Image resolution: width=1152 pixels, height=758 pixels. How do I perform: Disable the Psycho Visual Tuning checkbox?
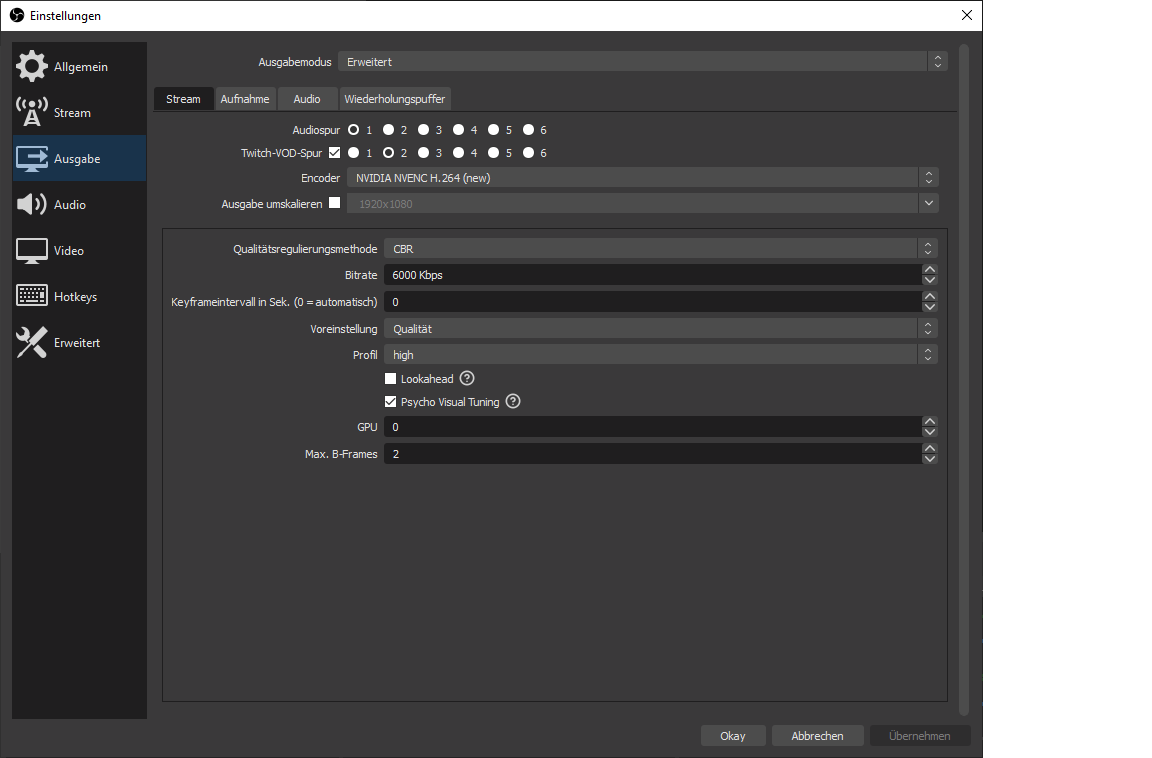[x=390, y=402]
